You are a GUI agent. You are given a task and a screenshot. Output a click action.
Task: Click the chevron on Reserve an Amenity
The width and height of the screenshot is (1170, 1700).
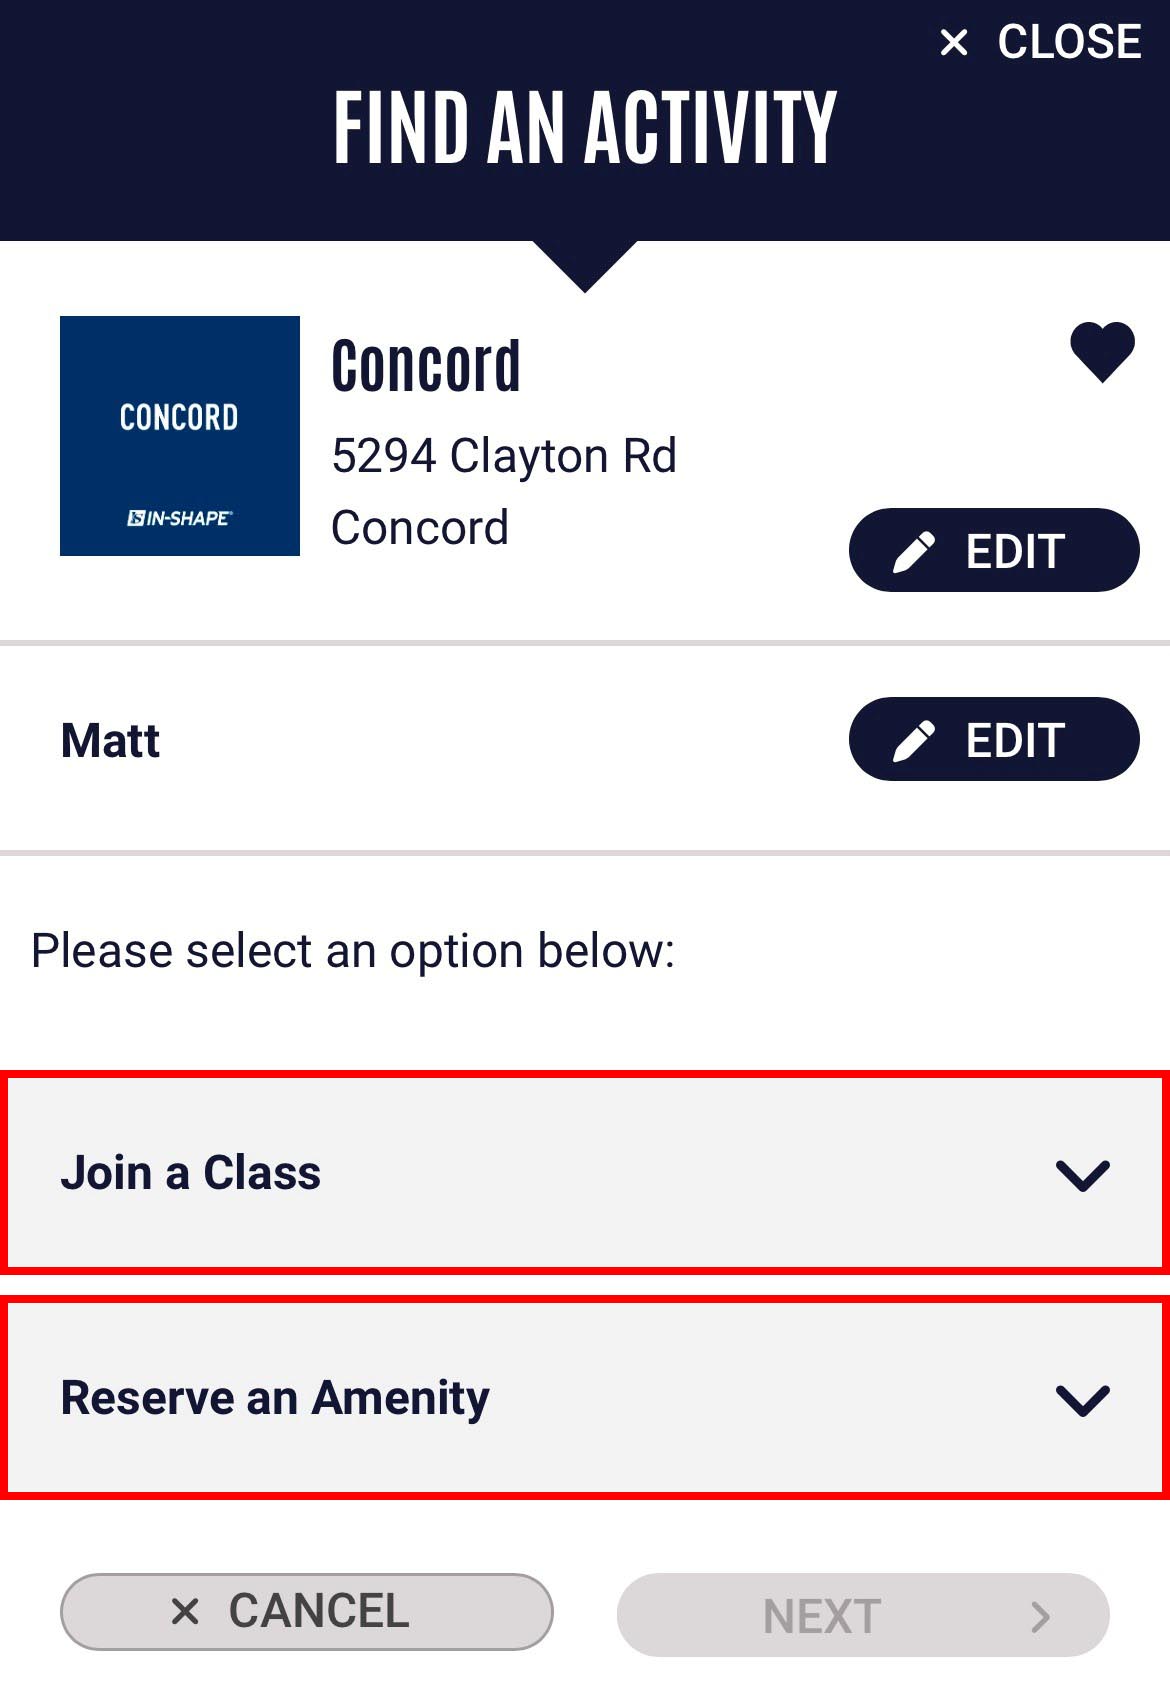point(1082,1400)
